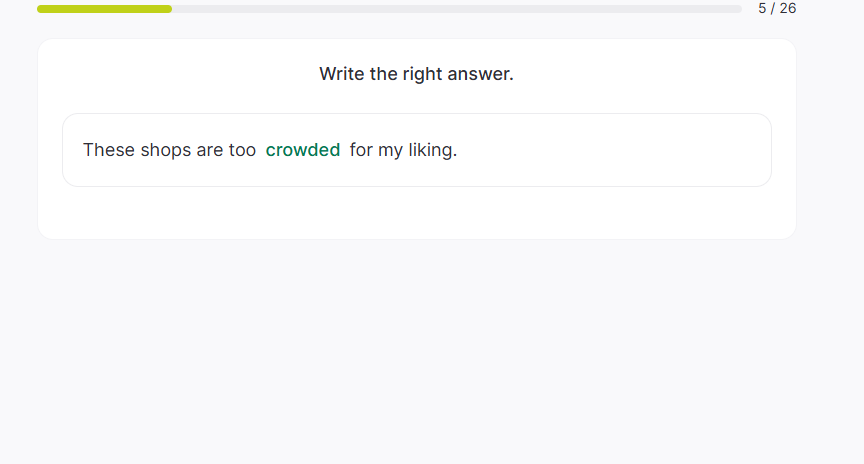Viewport: 864px width, 464px height.
Task: Click the gray unfilled part of progress bar
Action: [456, 9]
